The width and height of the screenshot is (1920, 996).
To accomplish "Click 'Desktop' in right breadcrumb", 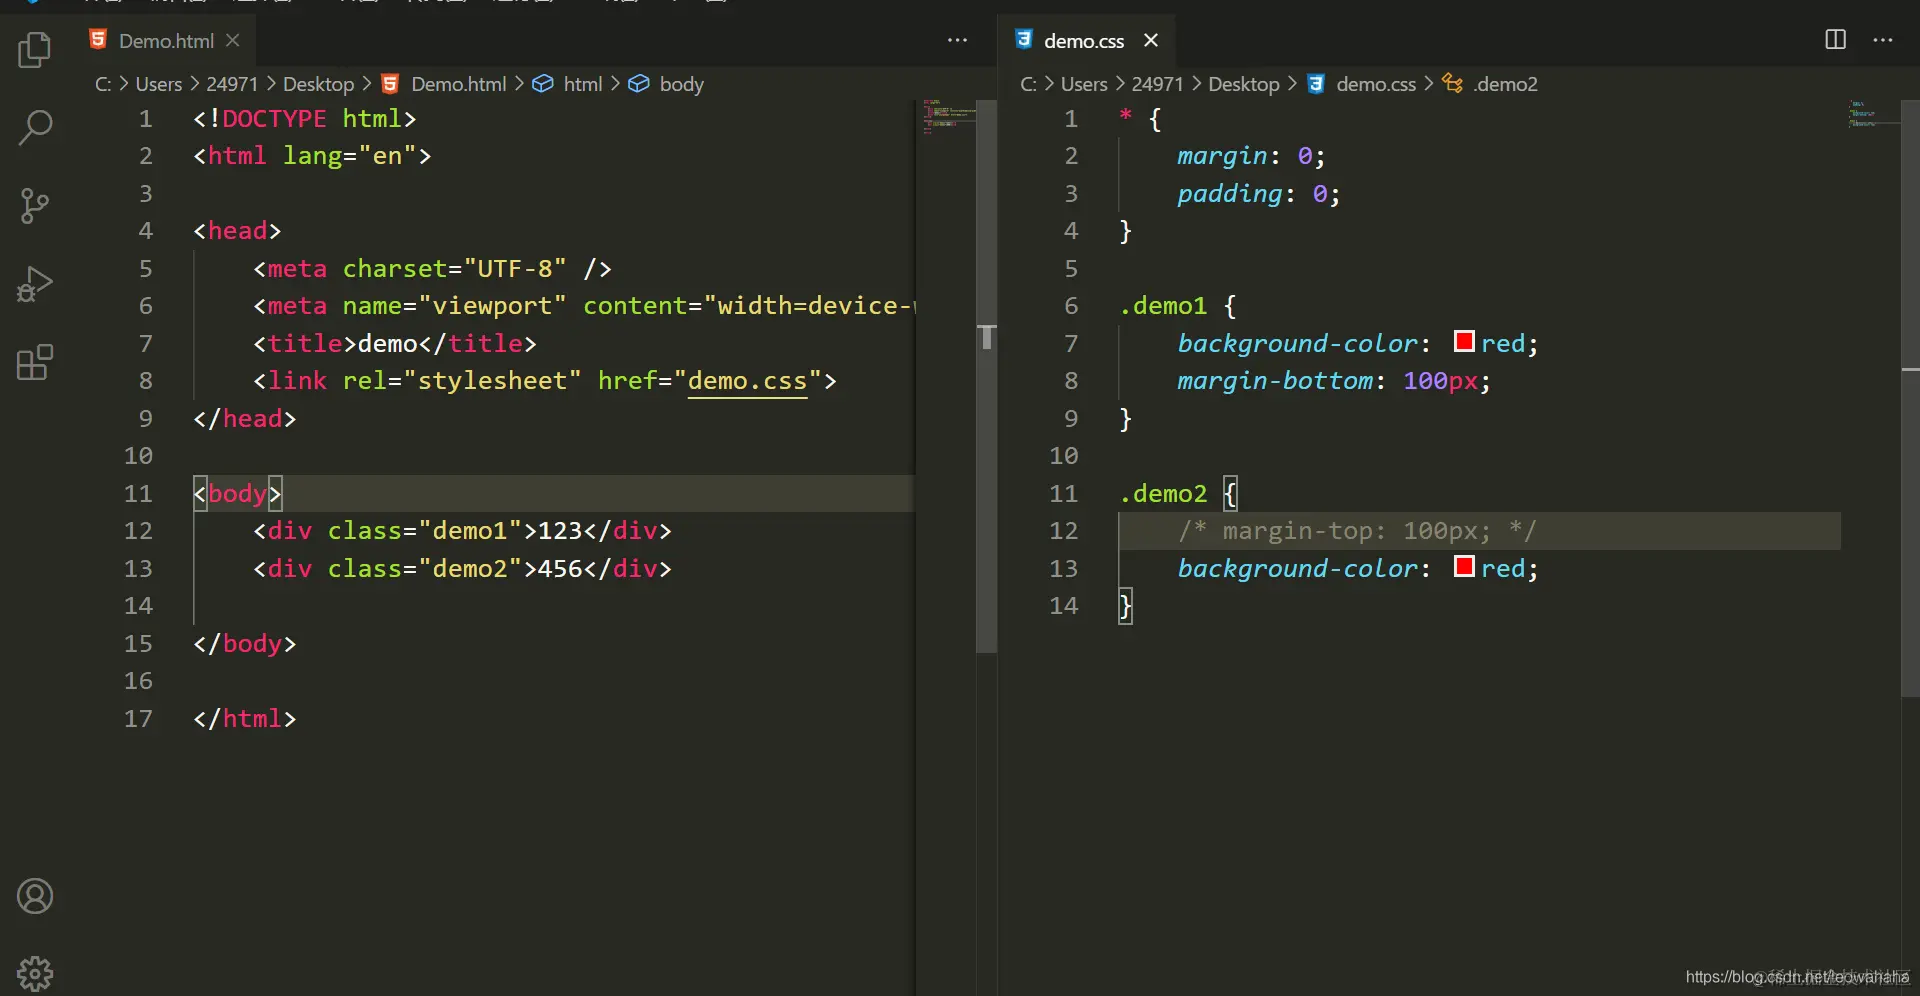I will (1243, 84).
